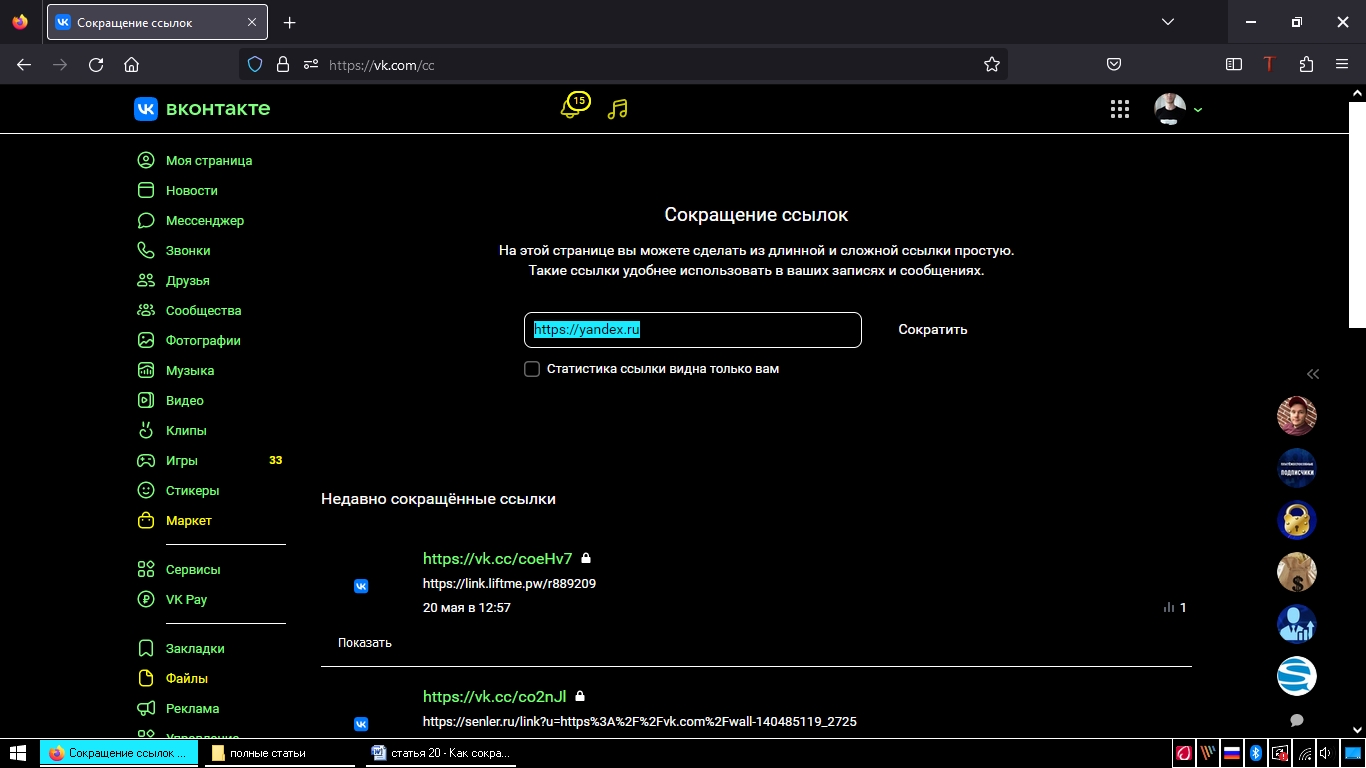Click the senler.ru original link text
Viewport: 1366px width, 768px height.
(640, 721)
